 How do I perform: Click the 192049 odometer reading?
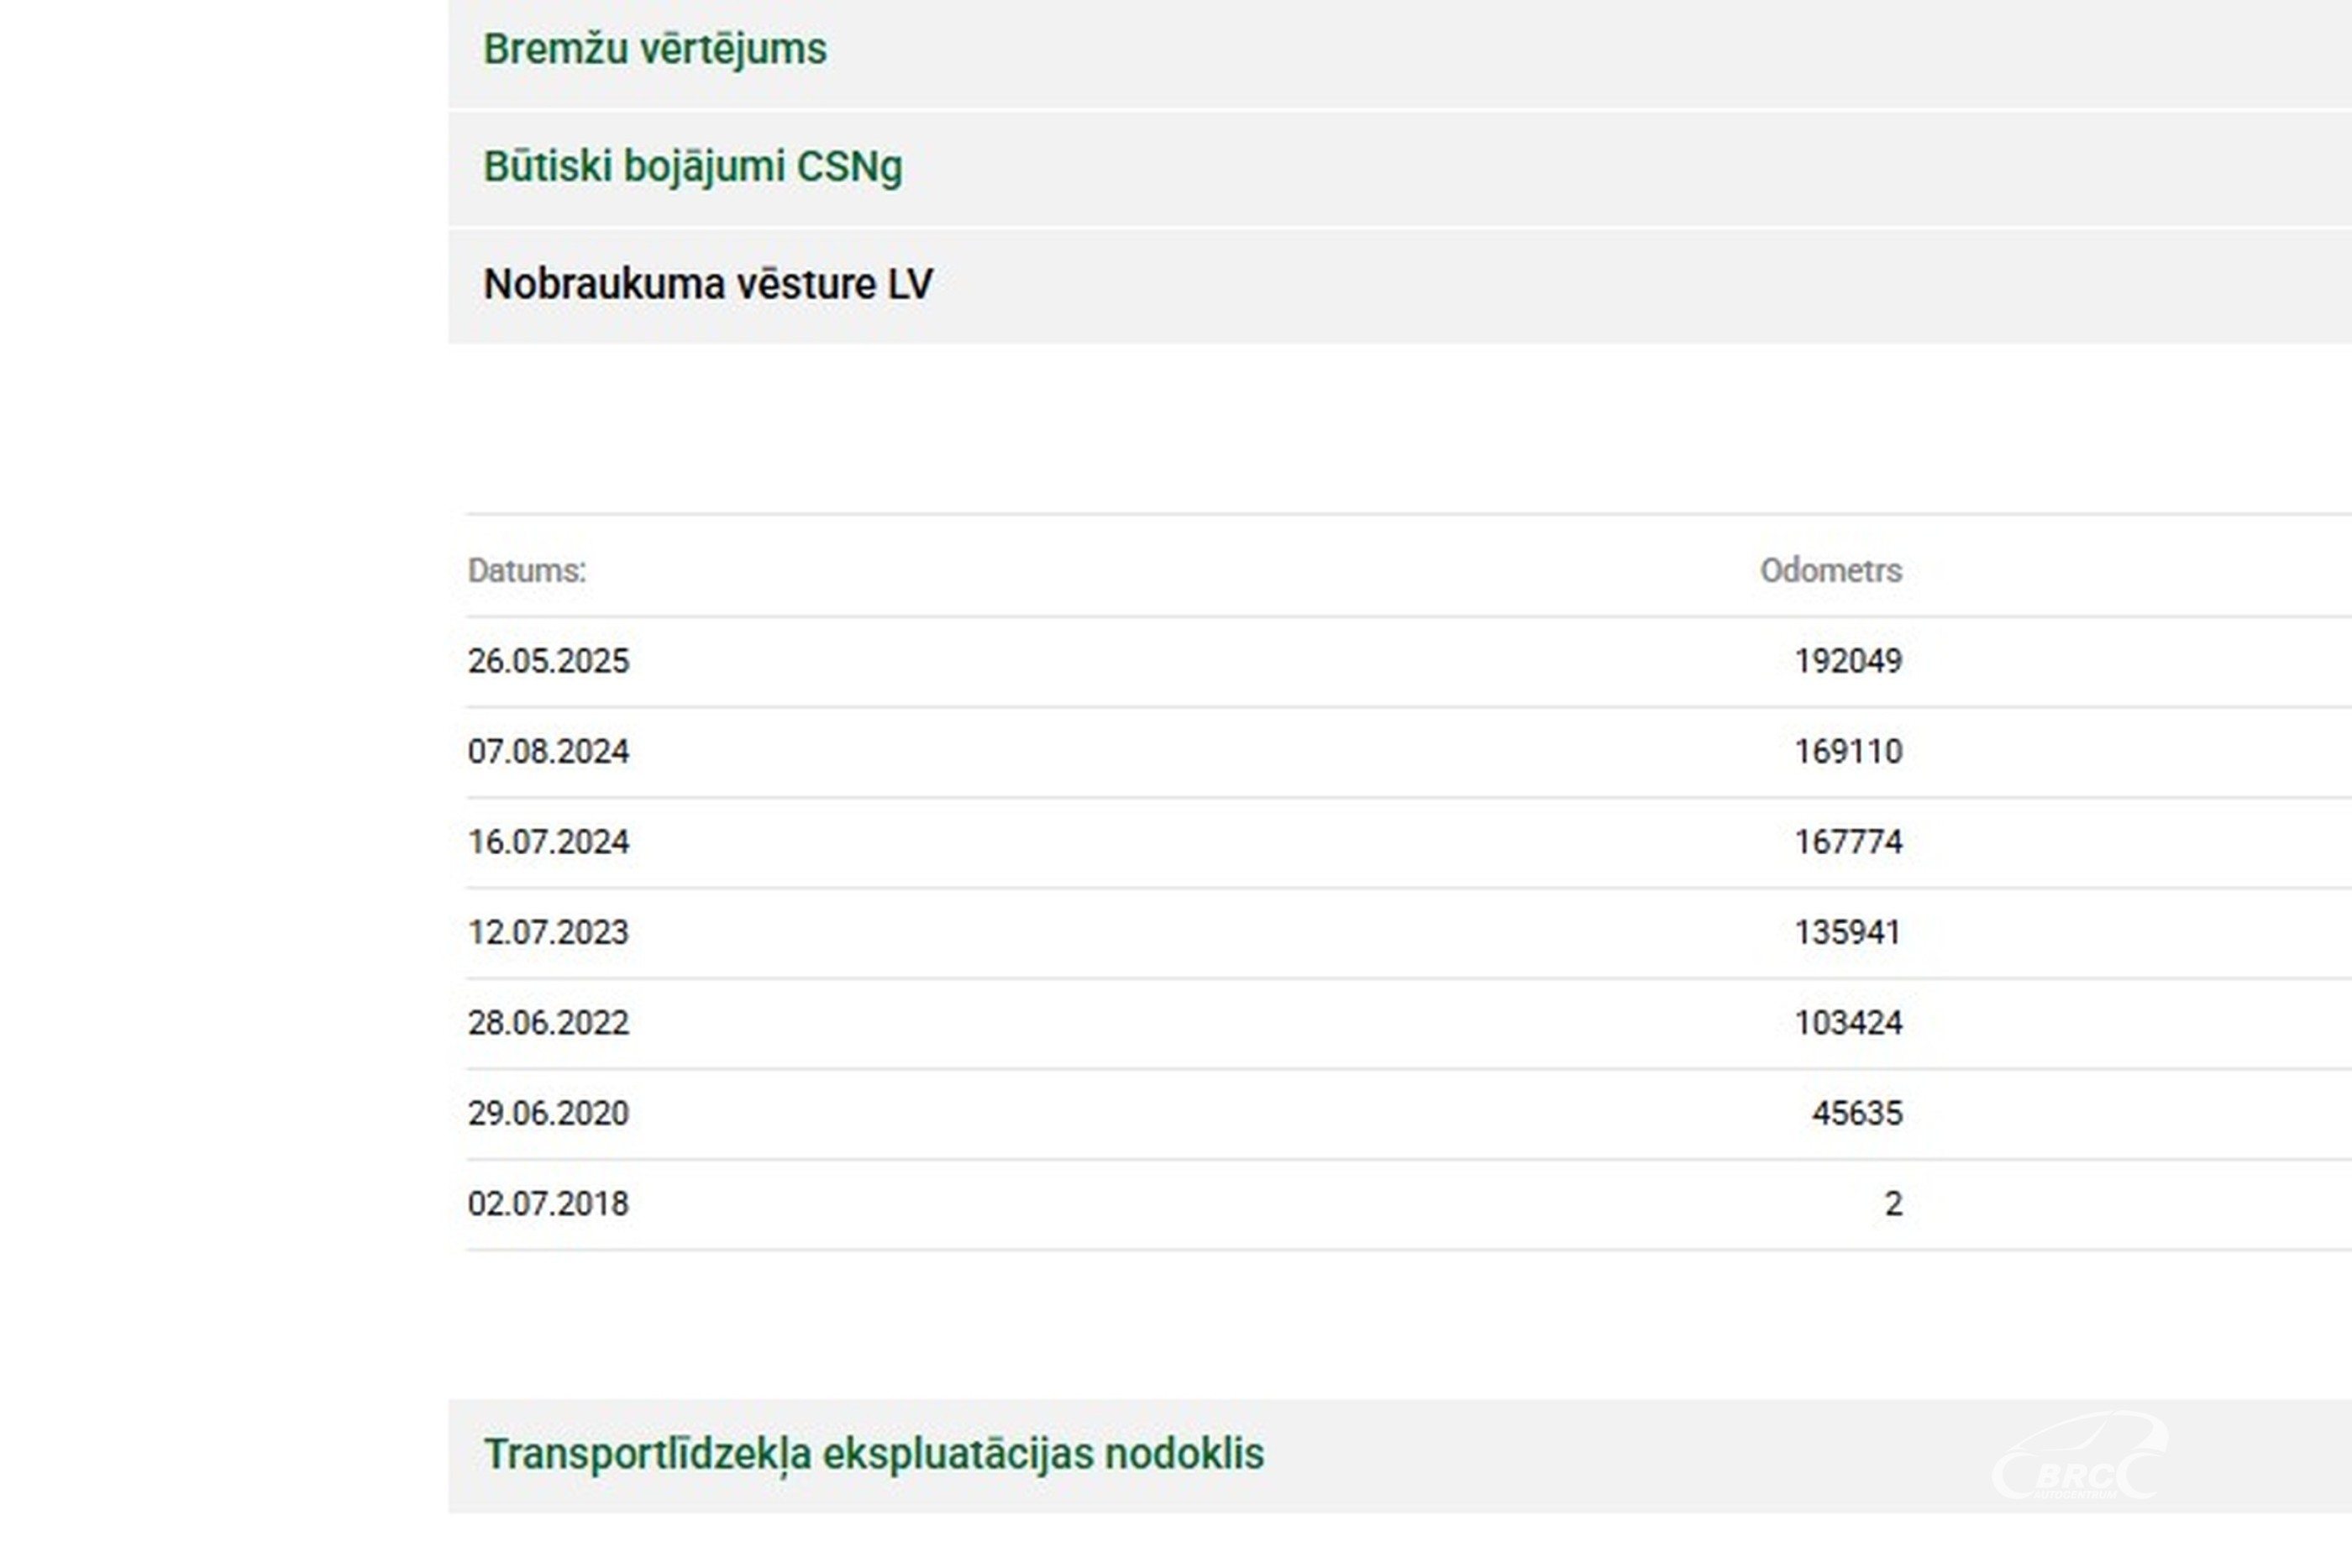[x=1847, y=661]
